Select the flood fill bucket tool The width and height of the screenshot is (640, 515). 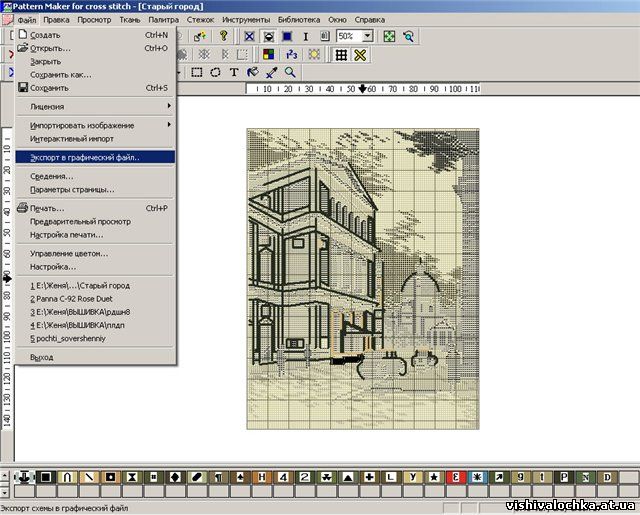pos(253,73)
